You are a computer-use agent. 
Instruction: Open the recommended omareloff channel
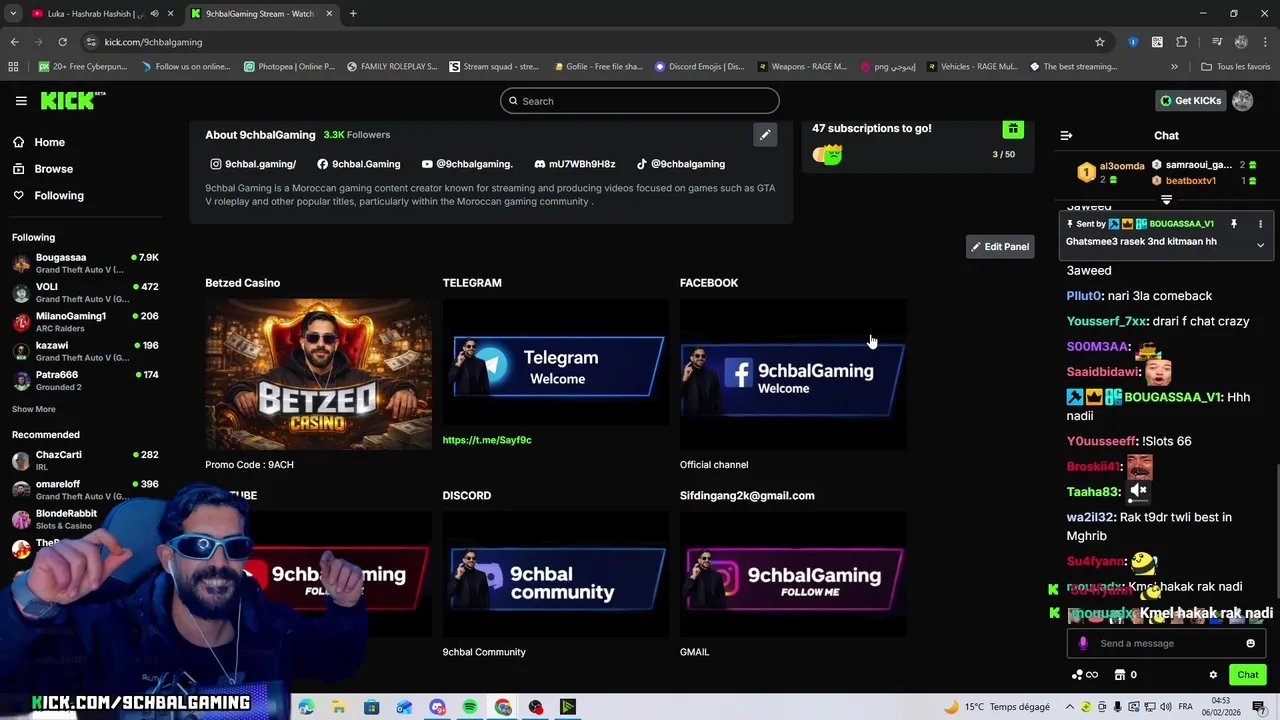[x=86, y=490]
